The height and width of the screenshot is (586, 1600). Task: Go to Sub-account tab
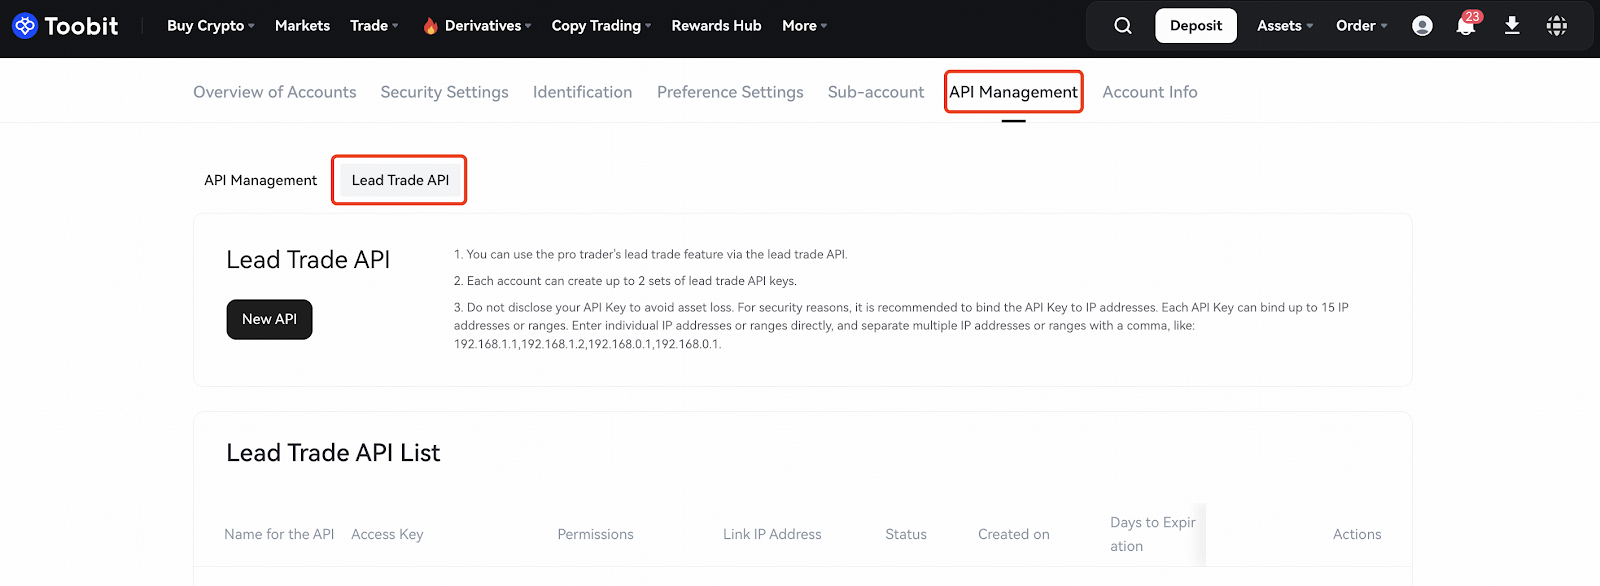pos(876,92)
